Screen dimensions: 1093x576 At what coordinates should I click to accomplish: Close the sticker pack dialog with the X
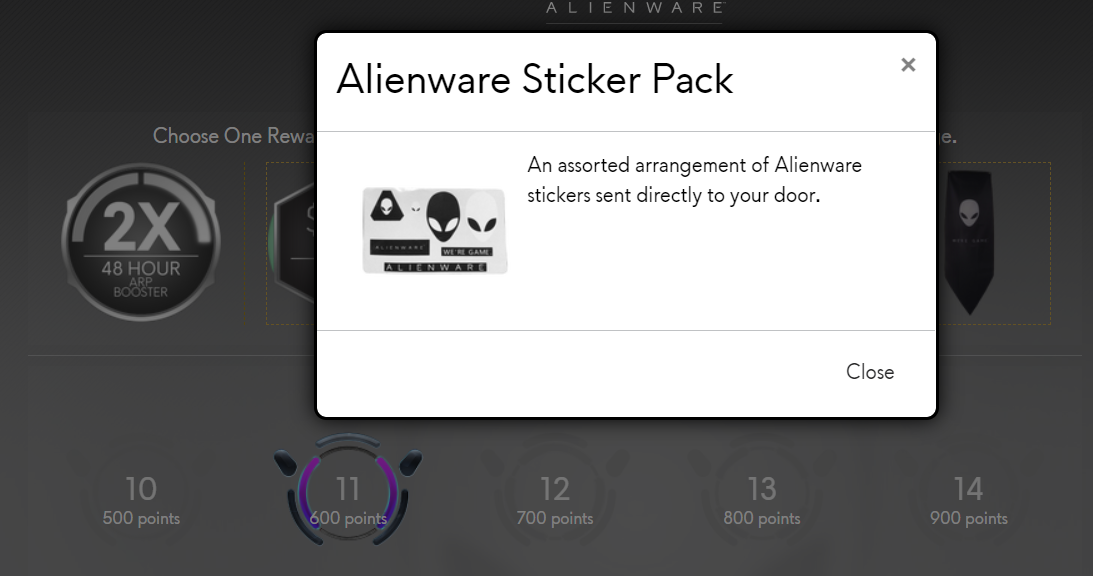coord(908,65)
